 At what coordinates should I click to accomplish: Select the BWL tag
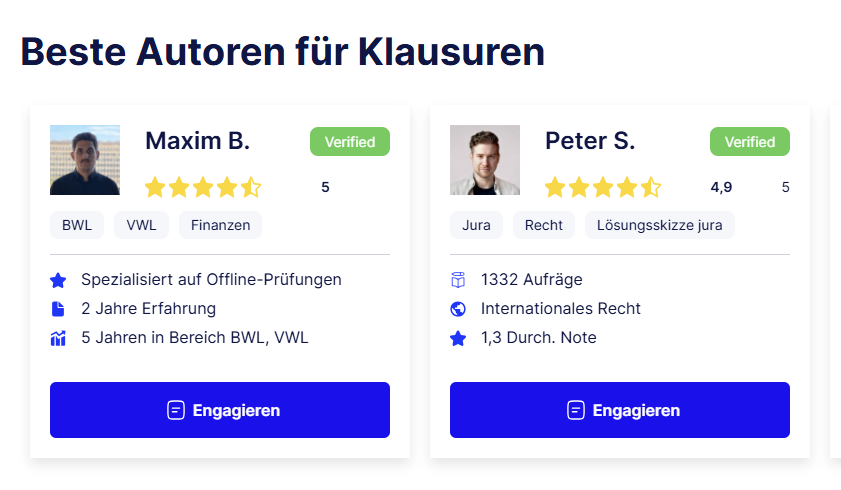(x=77, y=225)
